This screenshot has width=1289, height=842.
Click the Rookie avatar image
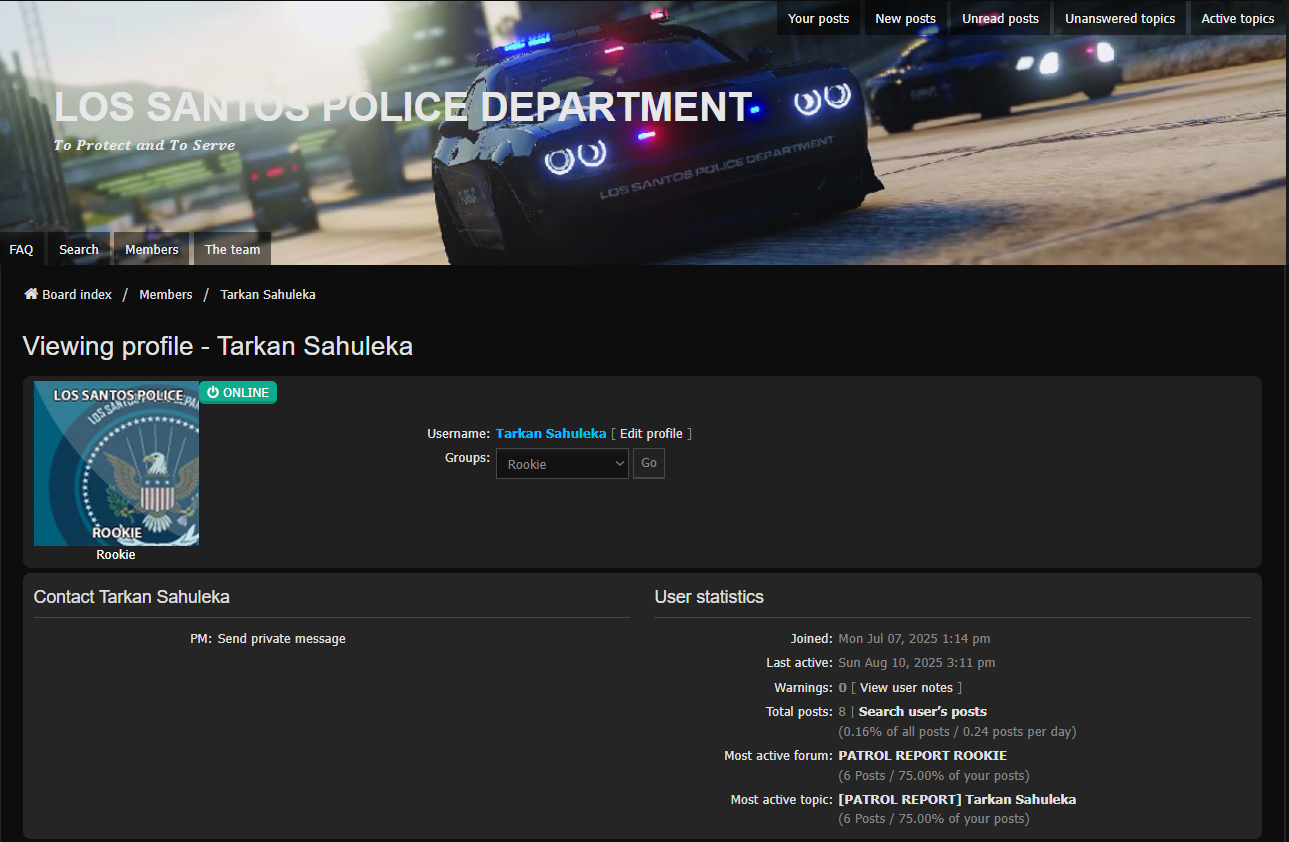tap(116, 463)
